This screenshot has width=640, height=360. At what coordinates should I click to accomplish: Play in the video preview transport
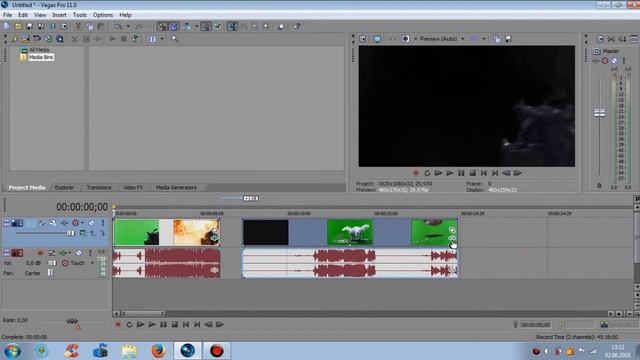pos(450,173)
